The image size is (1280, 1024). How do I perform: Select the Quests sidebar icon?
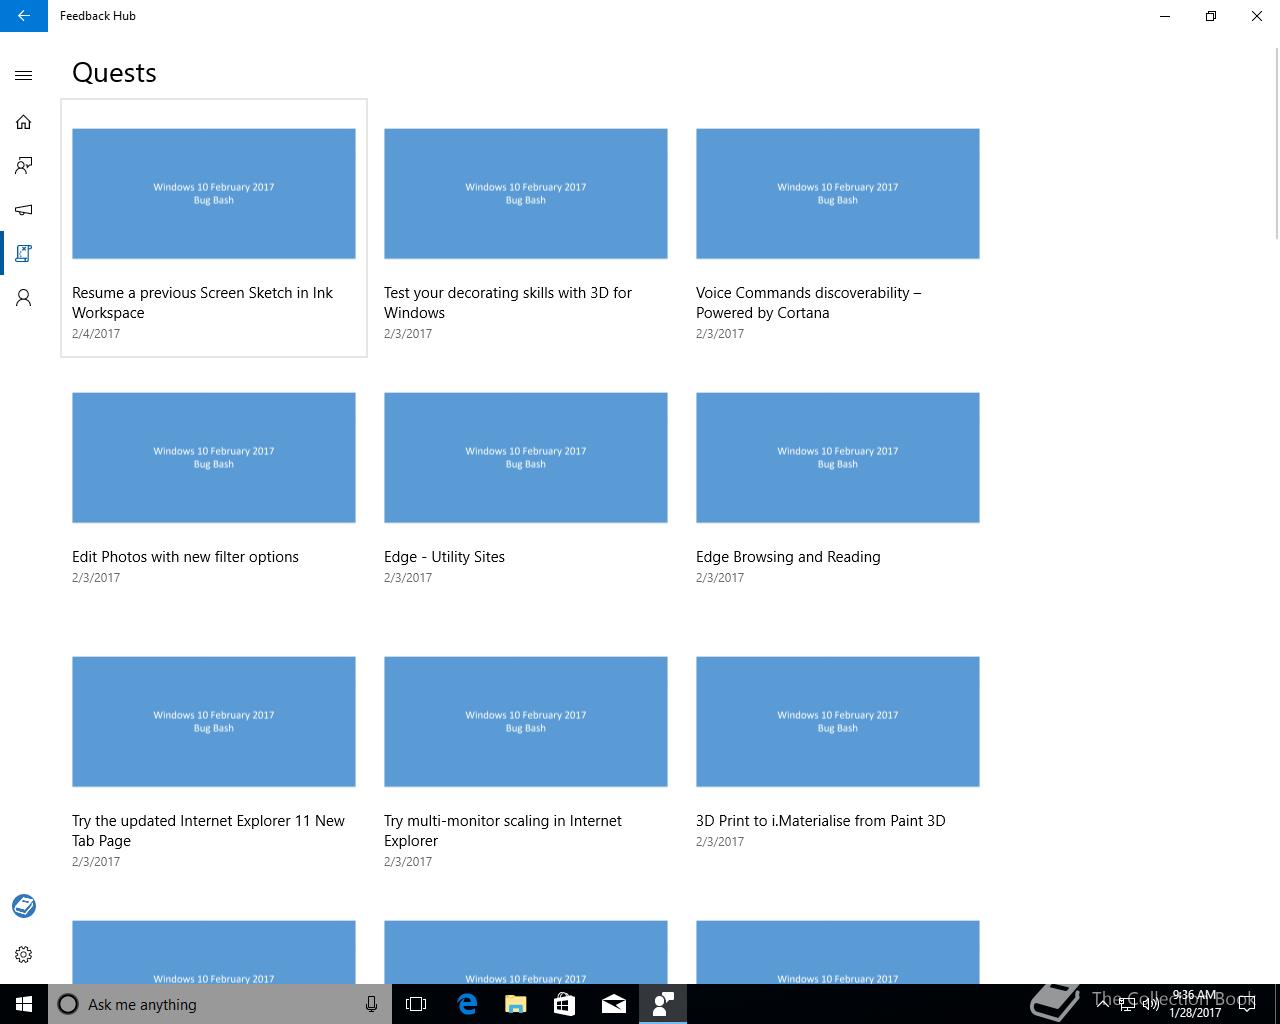pos(24,254)
